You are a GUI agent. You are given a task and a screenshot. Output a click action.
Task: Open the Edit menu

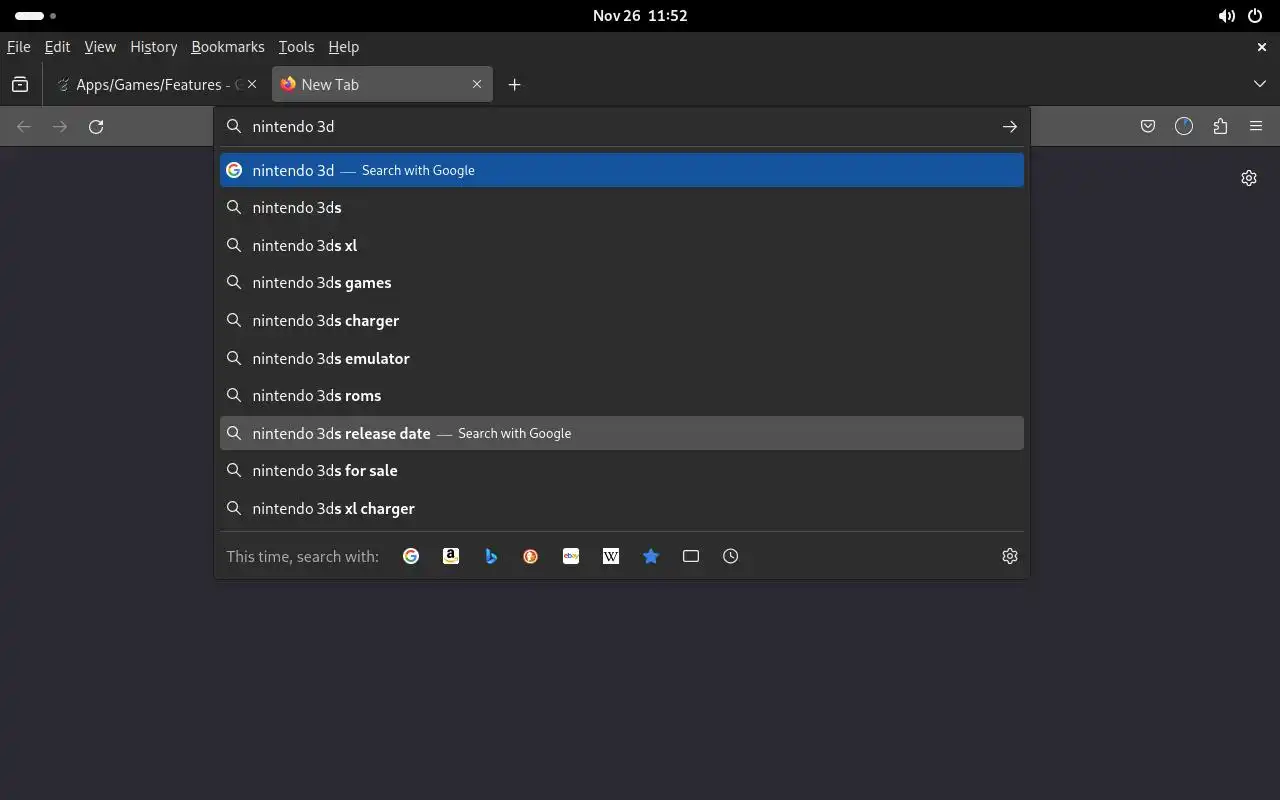tap(57, 47)
